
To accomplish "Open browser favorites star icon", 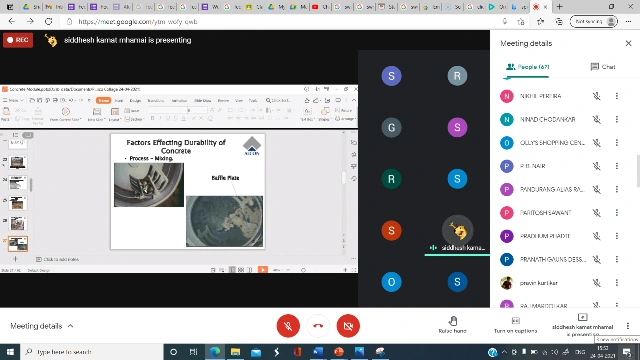I will click(x=540, y=21).
